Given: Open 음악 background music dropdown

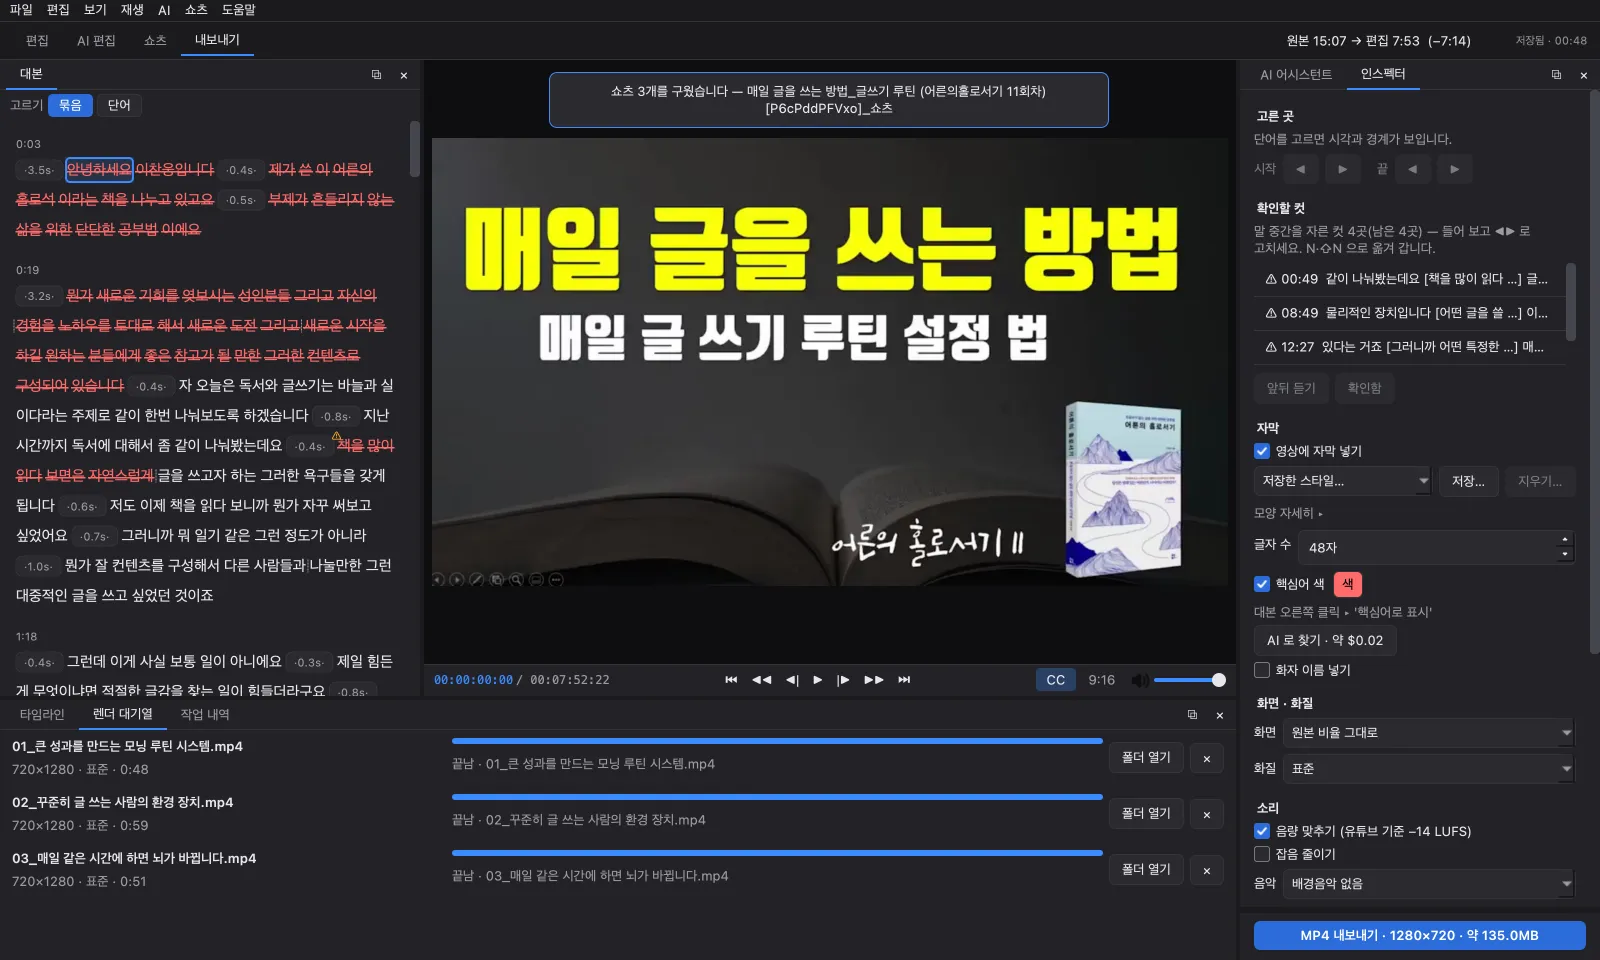Looking at the screenshot, I should tap(1429, 884).
